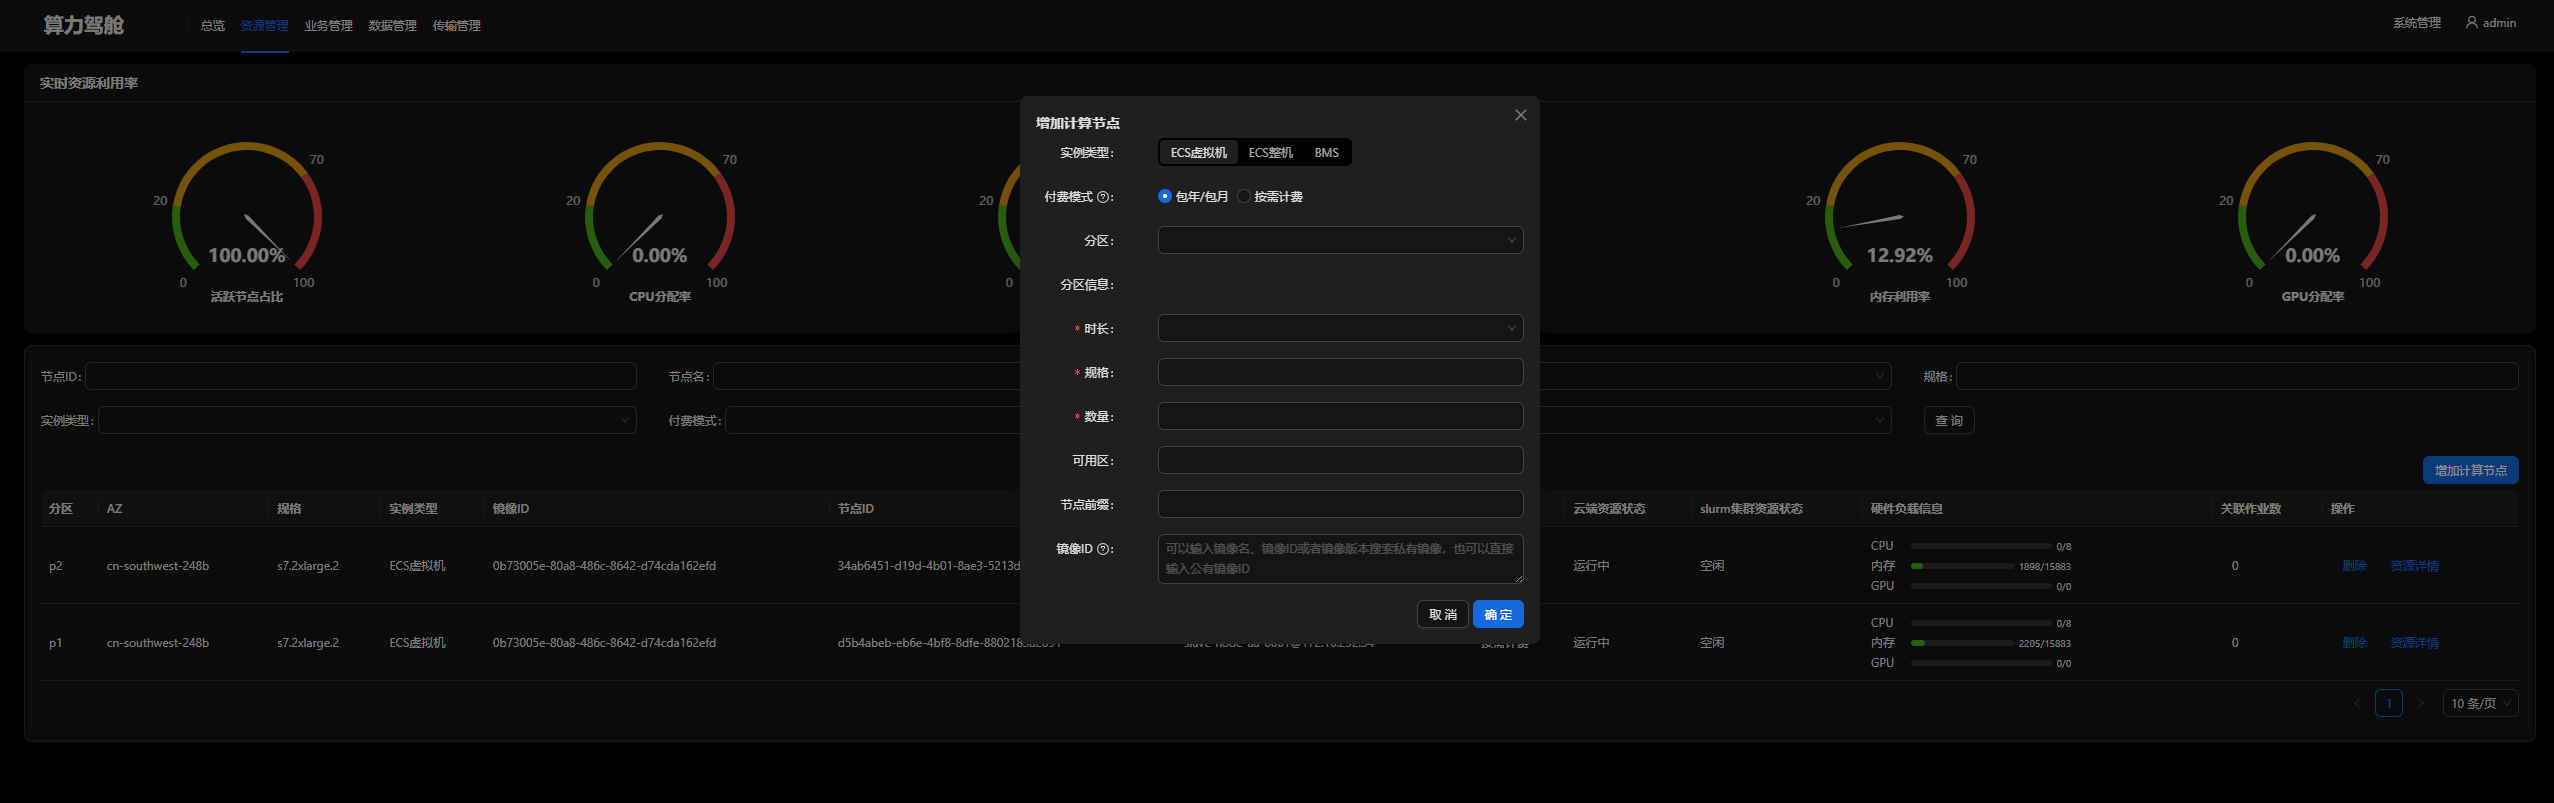Open the 业务管理 menu
Image resolution: width=2554 pixels, height=803 pixels.
coord(328,26)
